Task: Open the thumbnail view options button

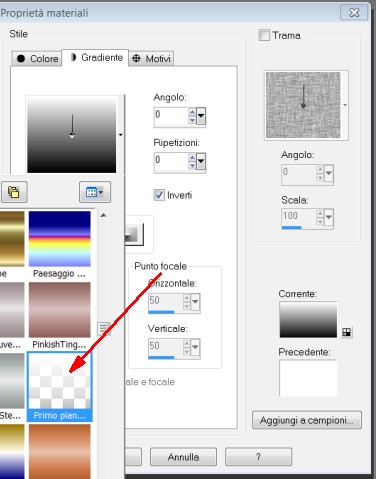Action: click(95, 192)
